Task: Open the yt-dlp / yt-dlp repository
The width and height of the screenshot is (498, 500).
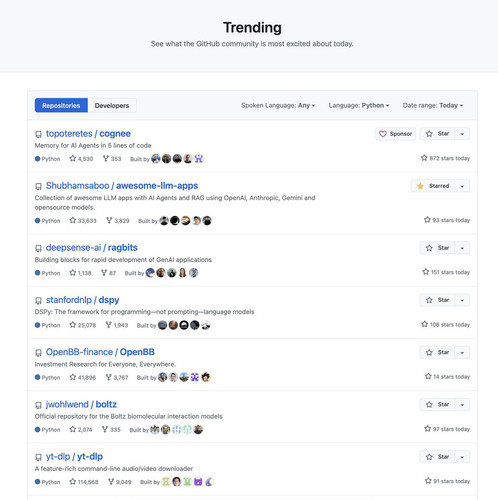Action: [74, 457]
